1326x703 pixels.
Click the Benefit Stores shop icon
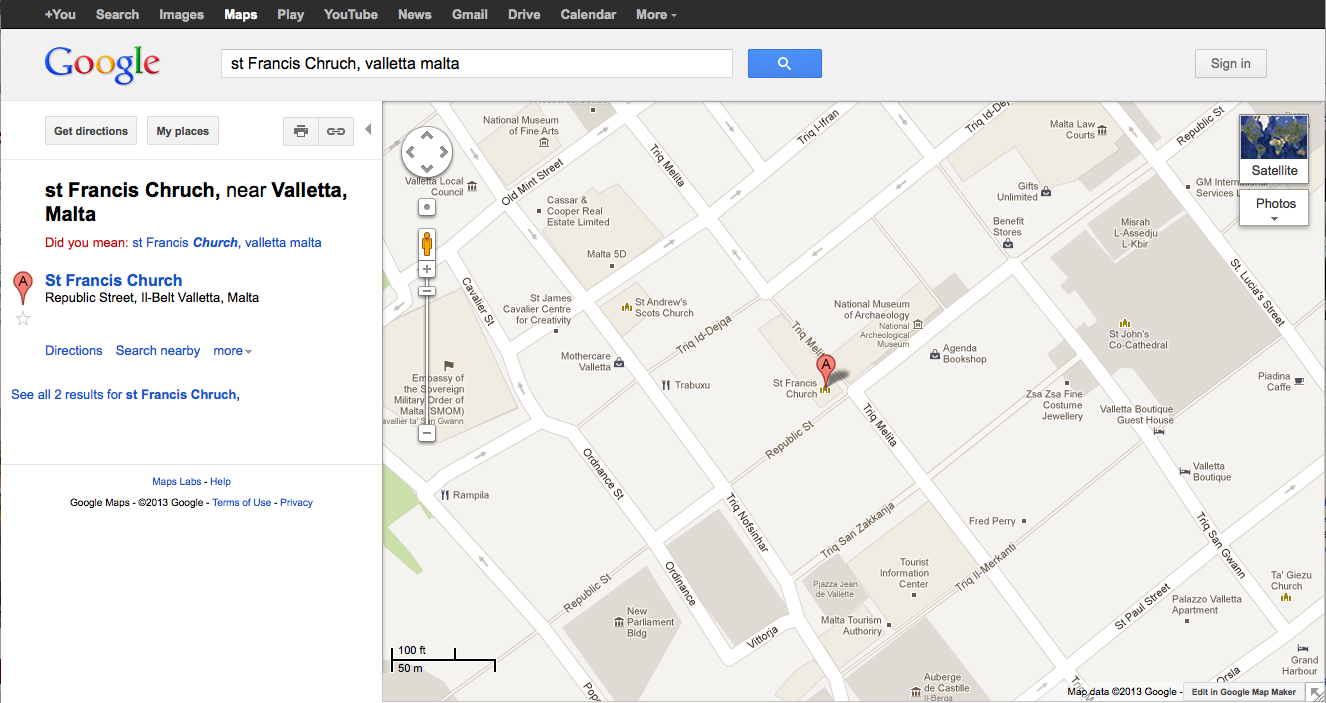pos(1008,243)
